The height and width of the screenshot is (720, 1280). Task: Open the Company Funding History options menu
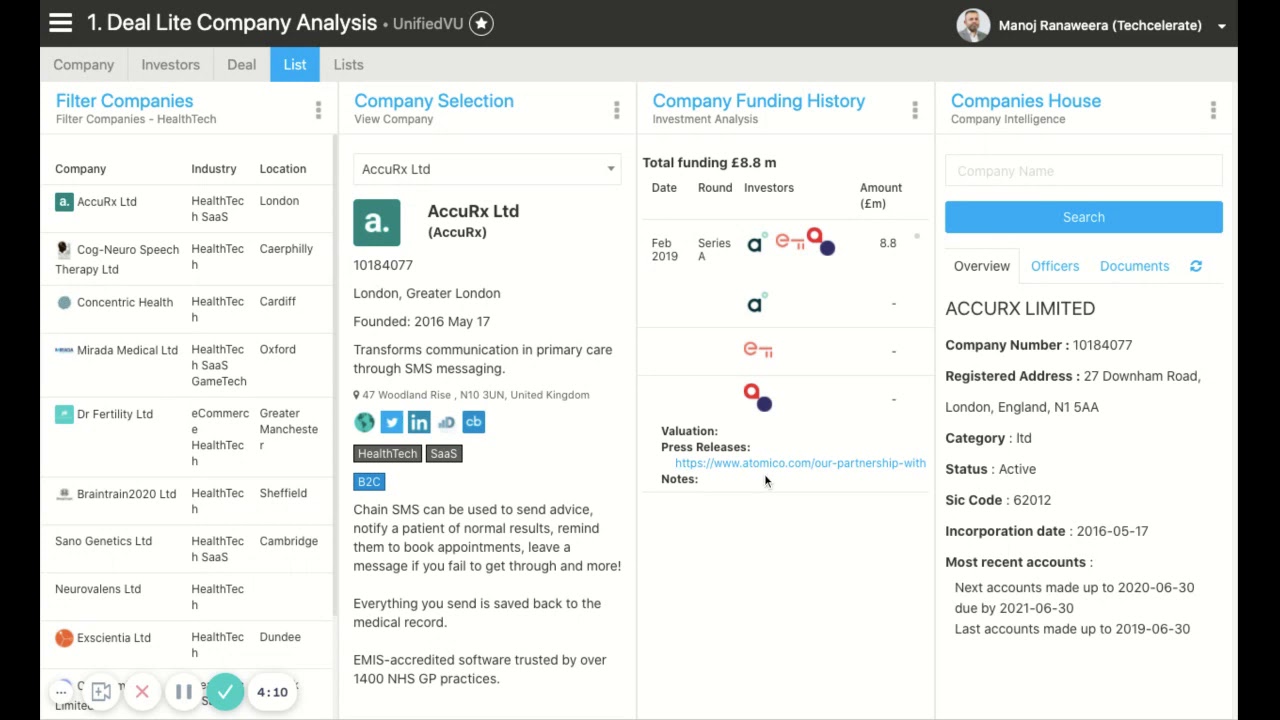pyautogui.click(x=914, y=109)
